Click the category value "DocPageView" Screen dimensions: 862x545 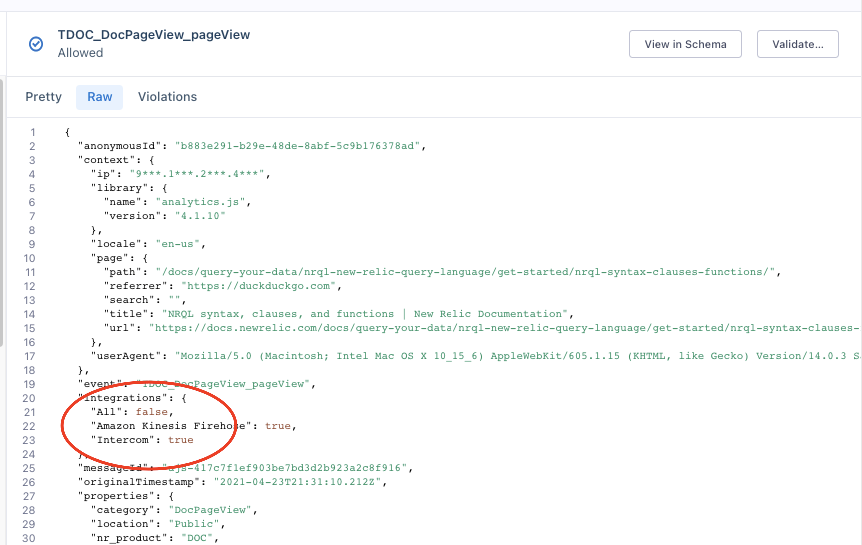tap(210, 510)
